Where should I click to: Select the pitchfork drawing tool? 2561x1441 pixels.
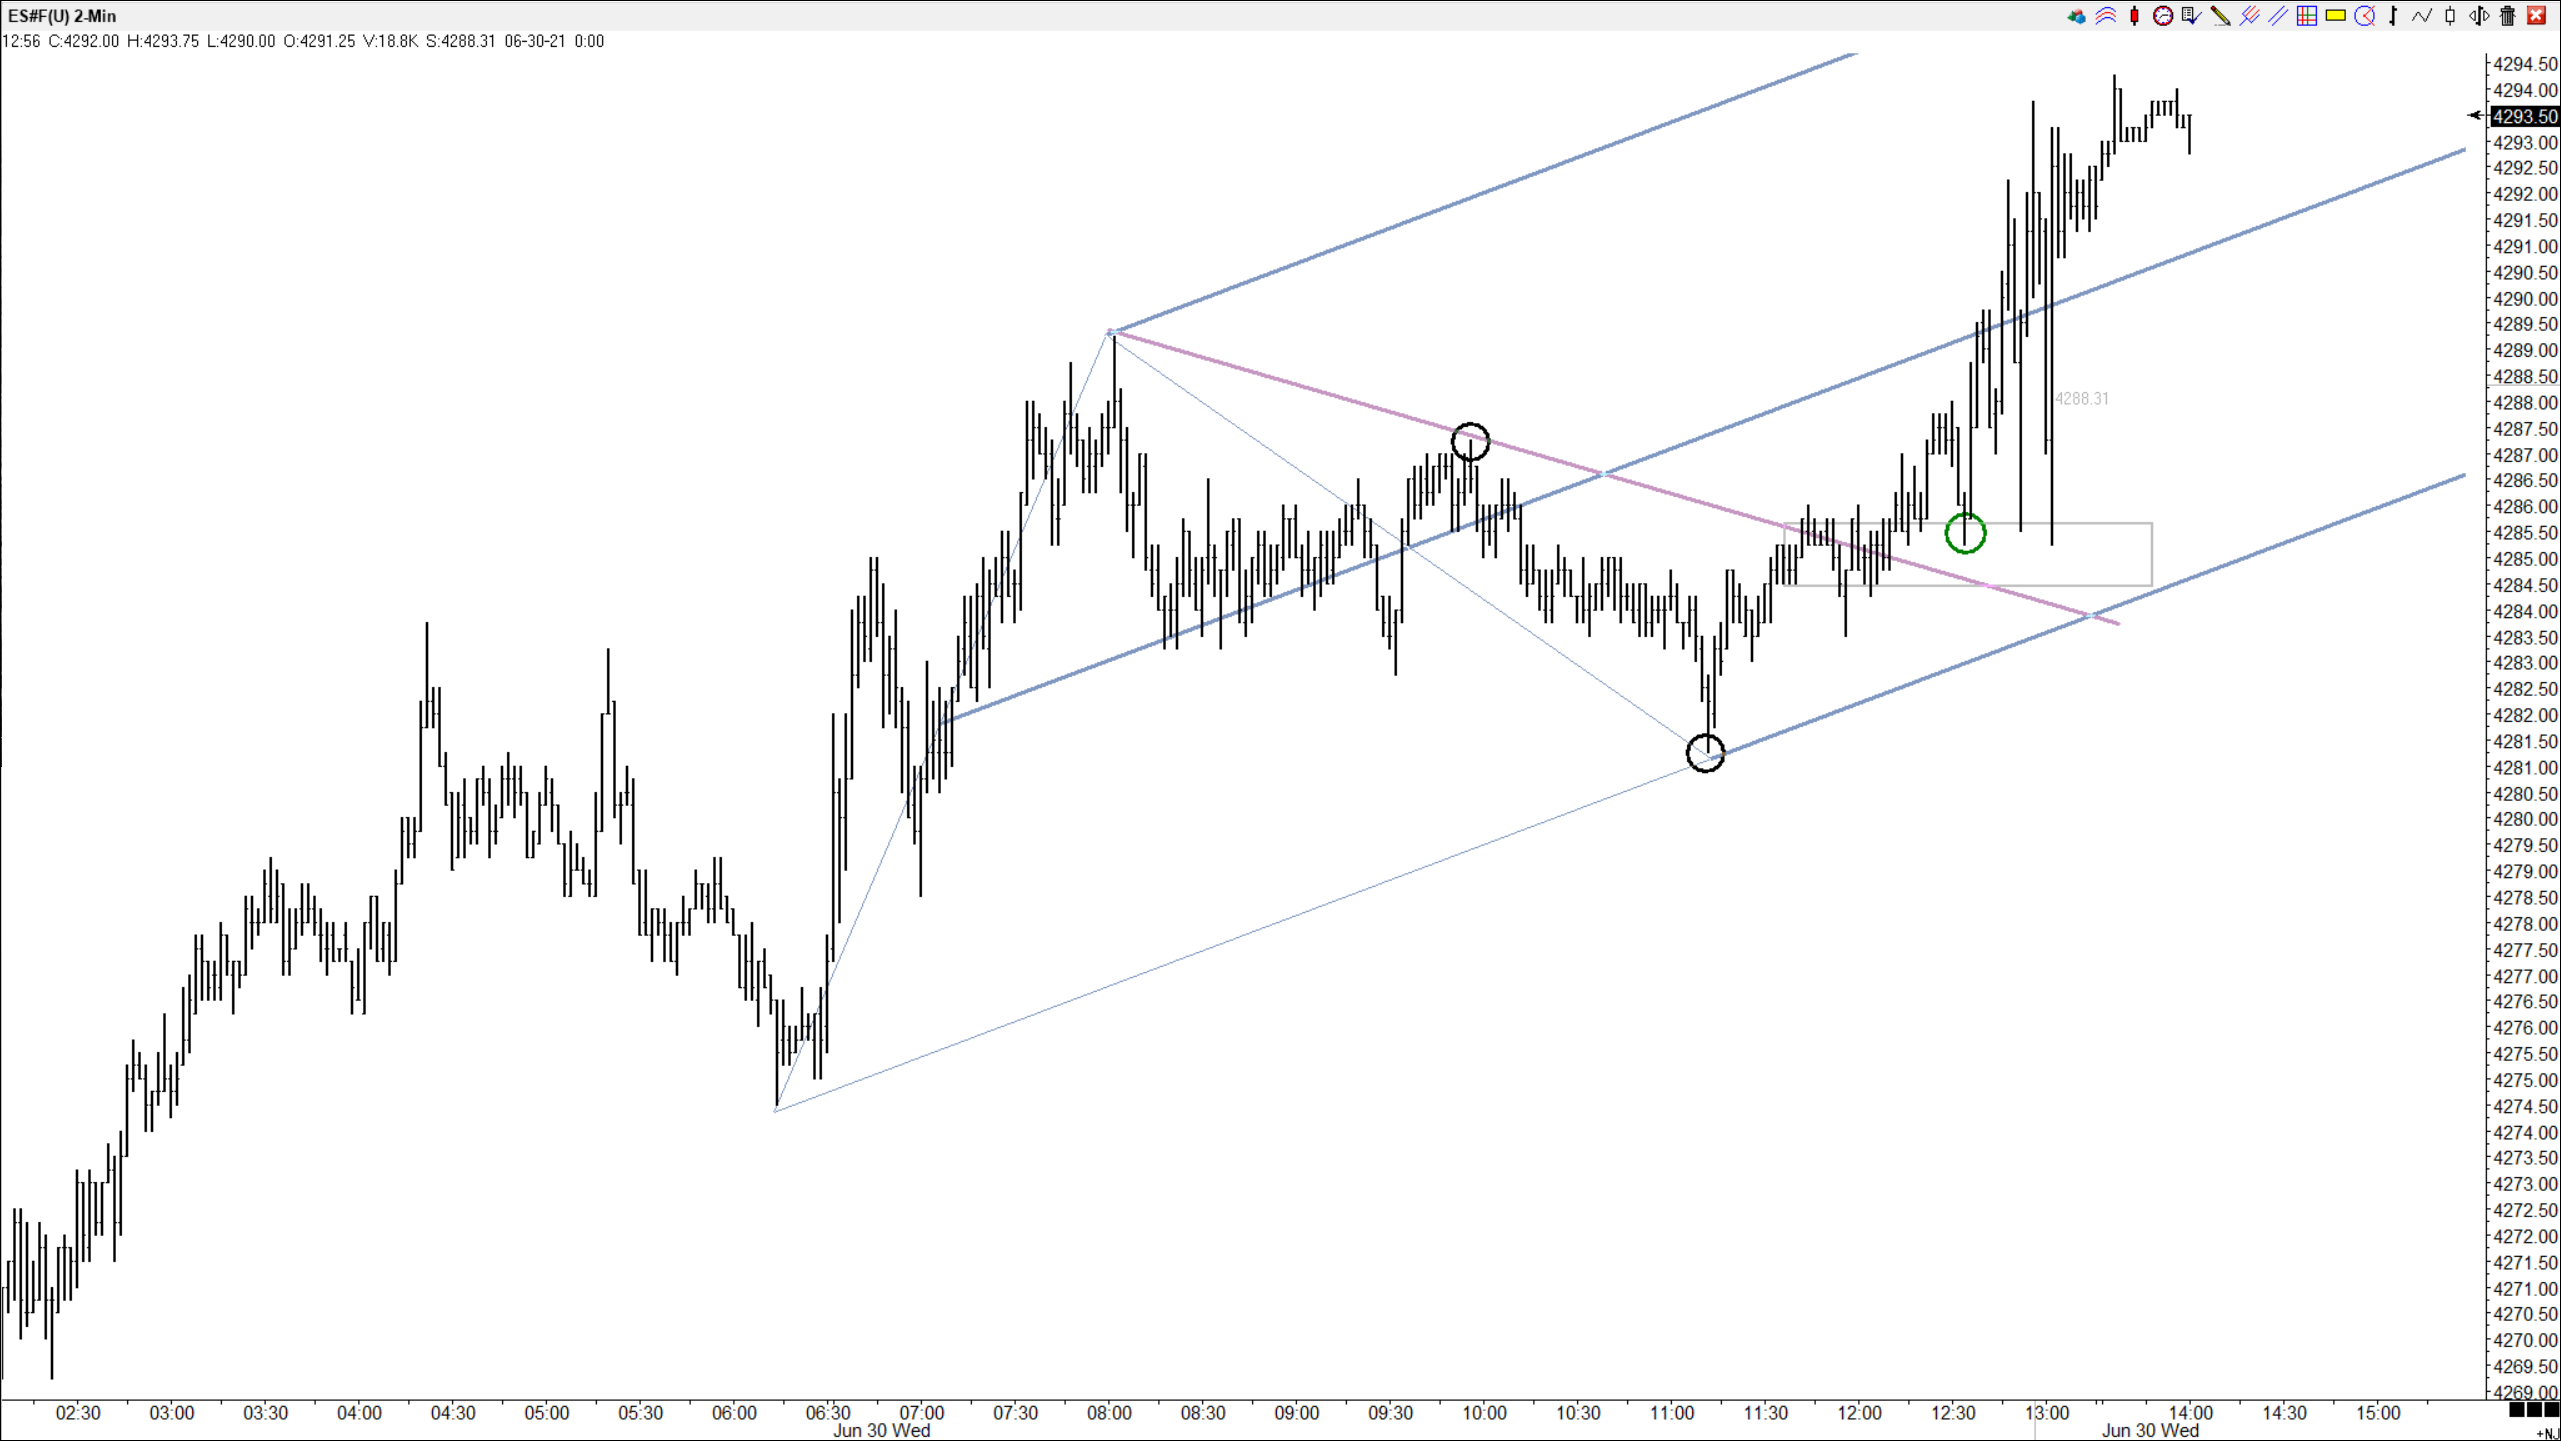pos(2249,16)
